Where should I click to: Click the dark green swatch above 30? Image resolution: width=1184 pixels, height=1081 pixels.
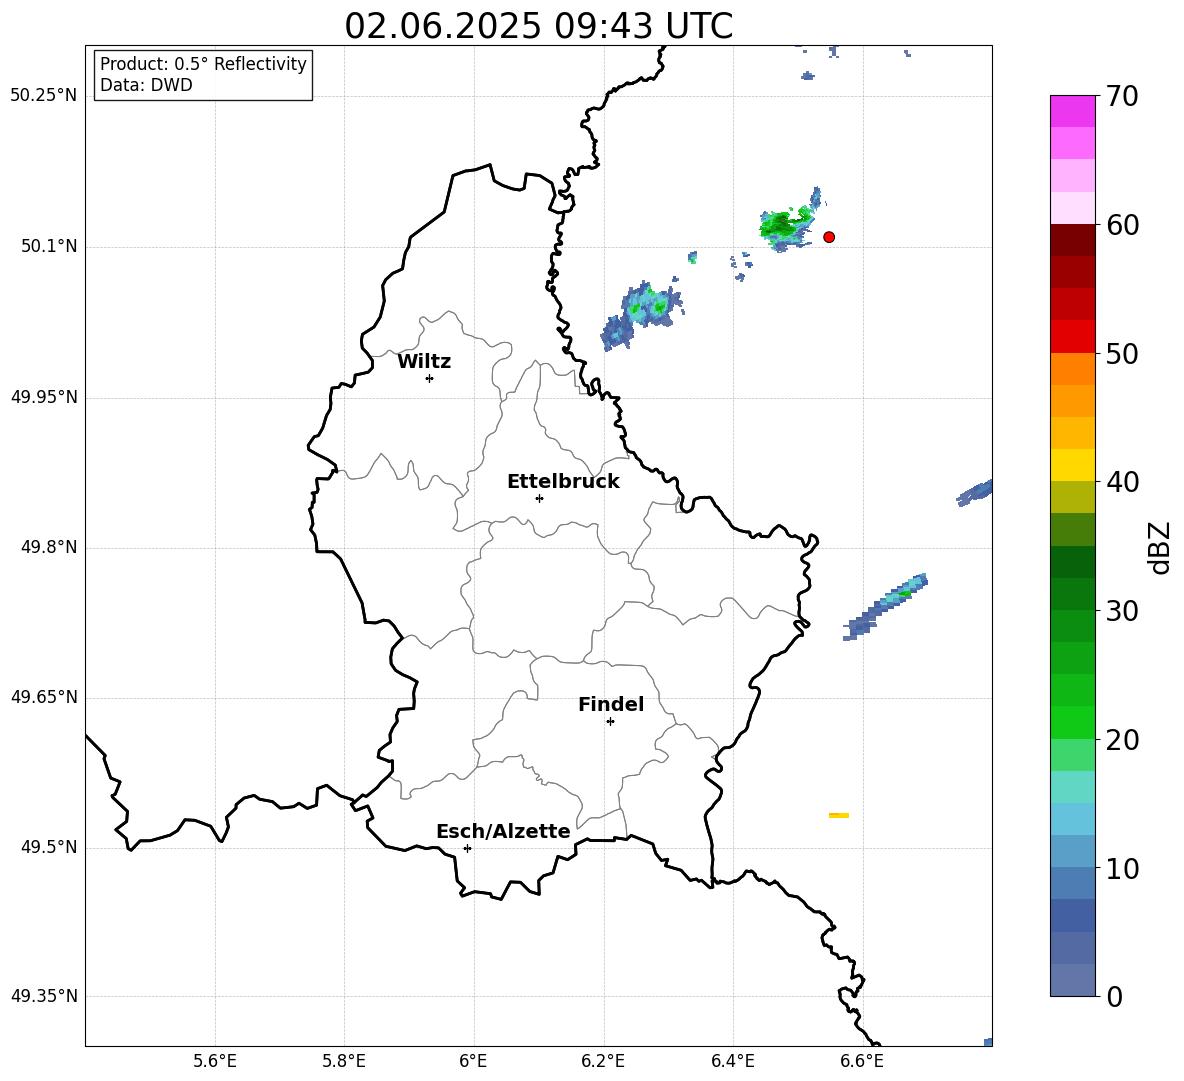click(x=1072, y=594)
